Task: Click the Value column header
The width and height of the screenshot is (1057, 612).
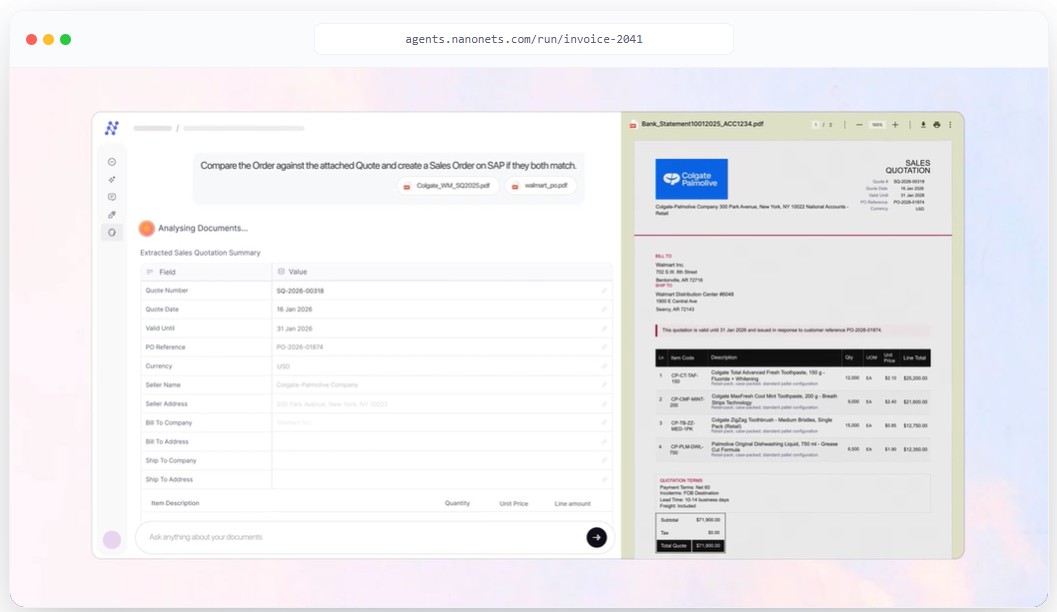Action: 298,272
